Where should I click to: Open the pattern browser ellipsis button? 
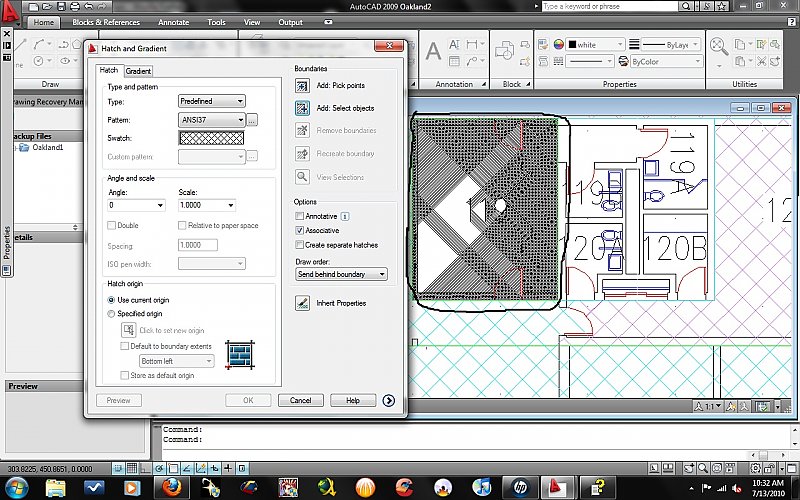253,120
